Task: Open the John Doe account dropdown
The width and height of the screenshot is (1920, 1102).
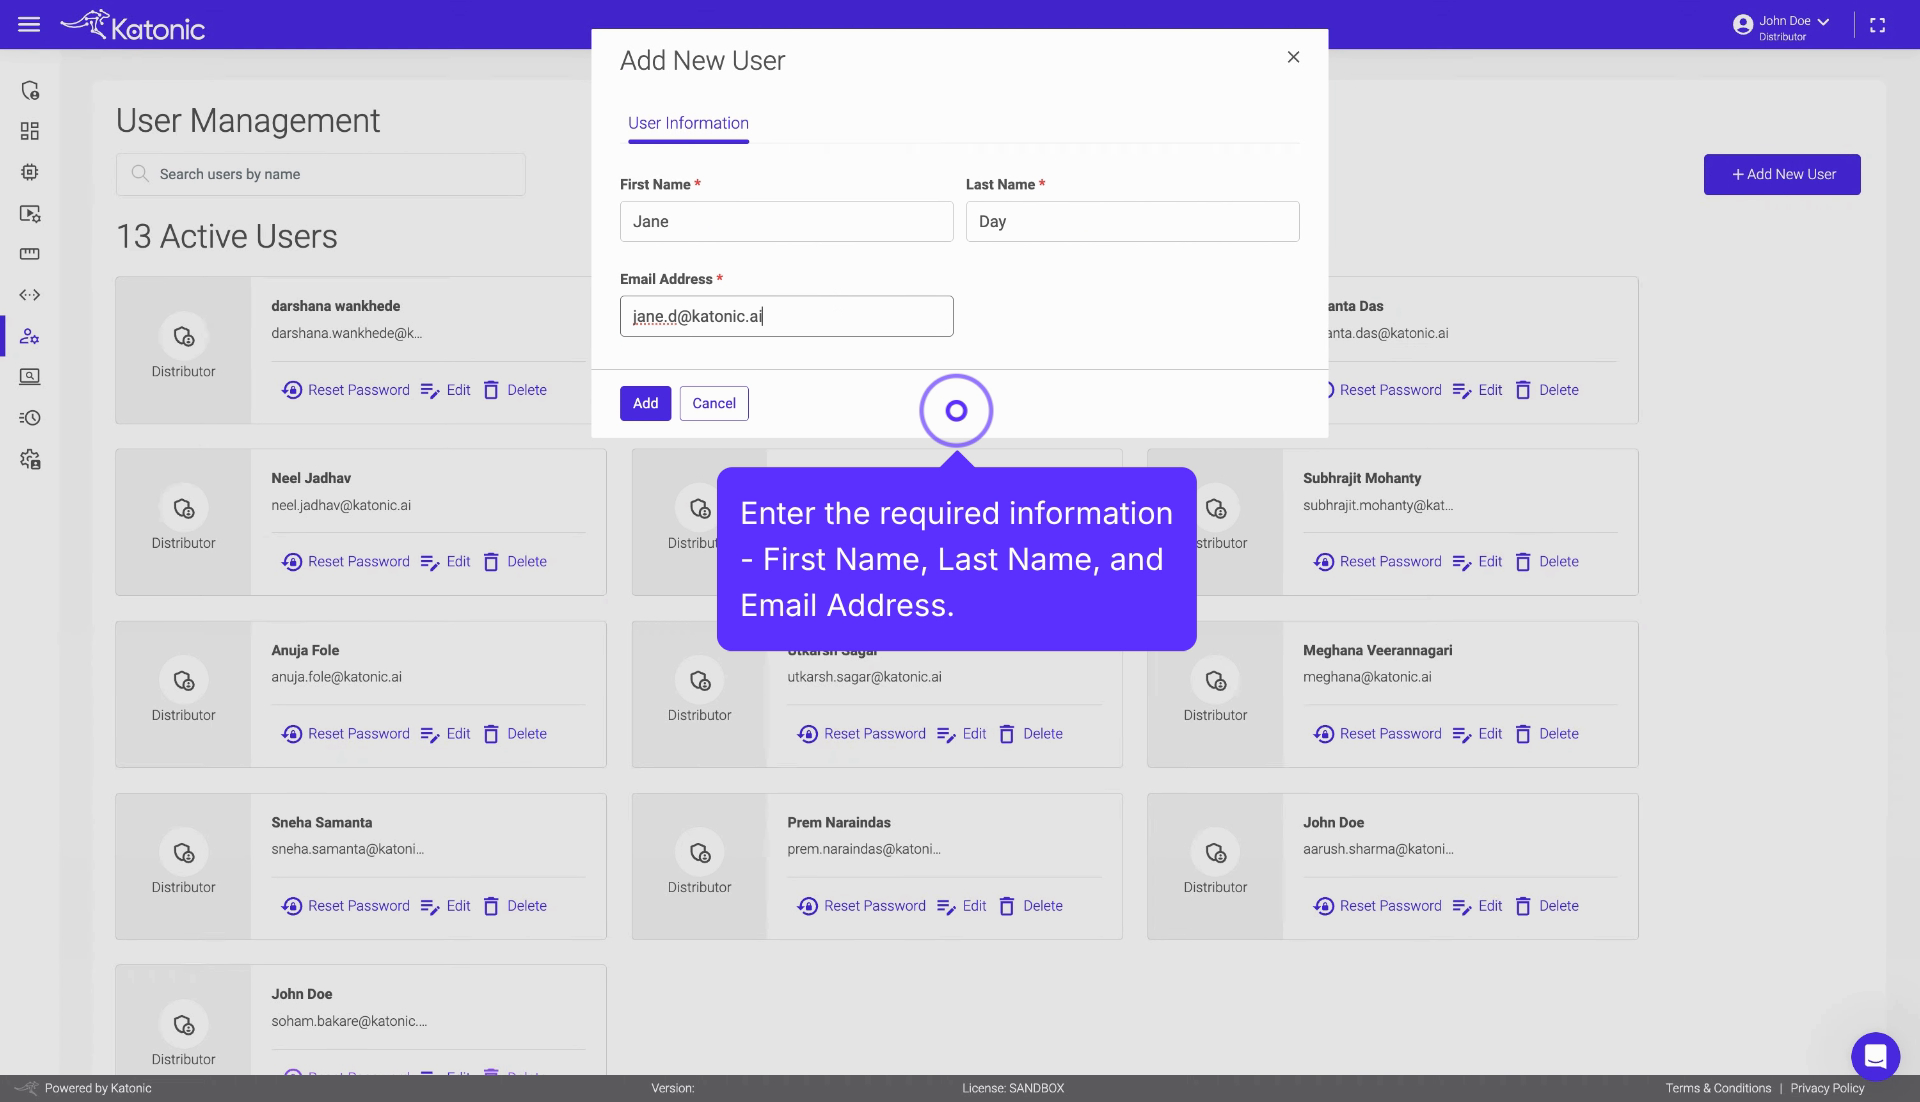Action: pos(1780,23)
